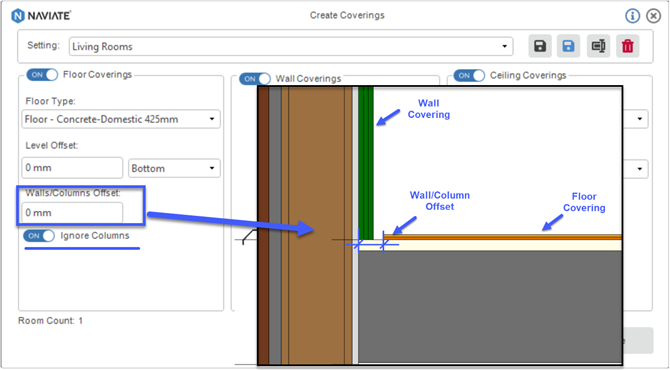Click the Walls/Columns Offset input field
670x370 pixels.
coord(72,213)
